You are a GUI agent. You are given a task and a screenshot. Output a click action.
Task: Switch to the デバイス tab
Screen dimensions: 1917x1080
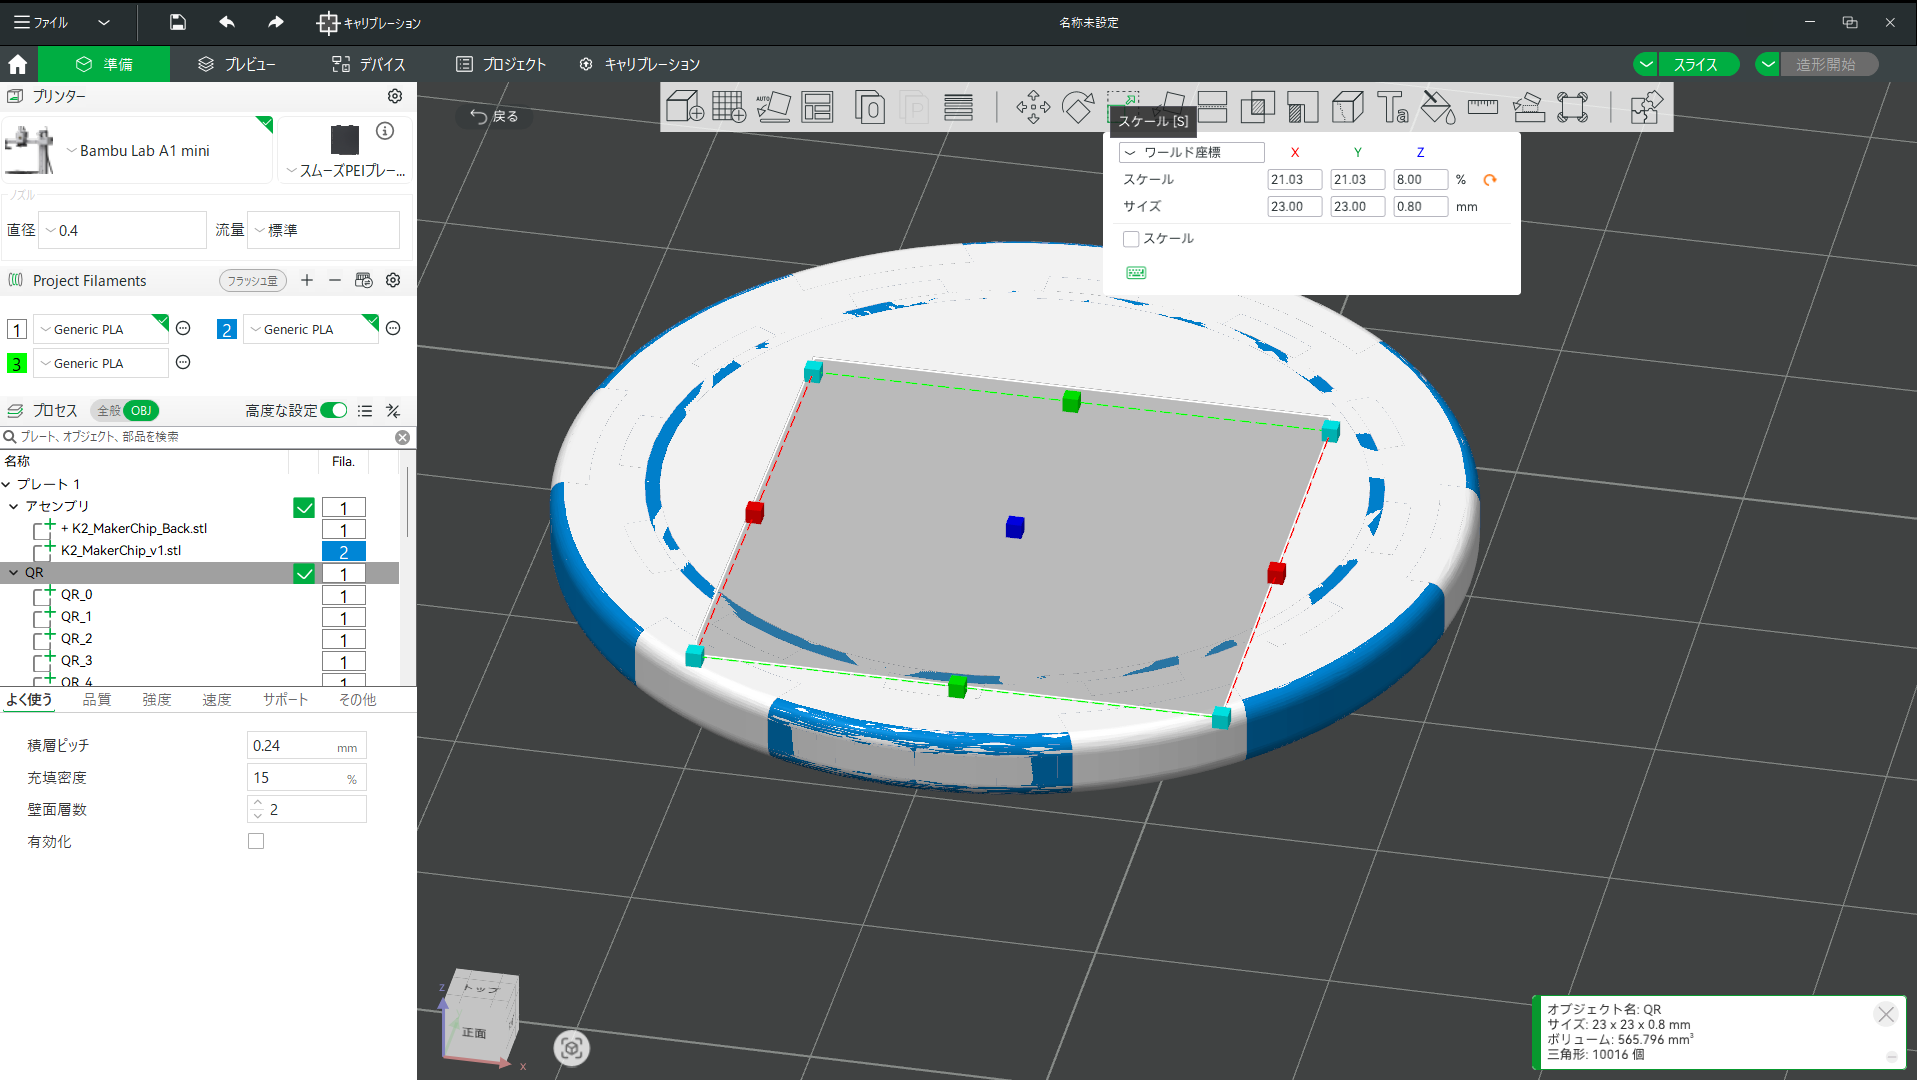tap(368, 64)
